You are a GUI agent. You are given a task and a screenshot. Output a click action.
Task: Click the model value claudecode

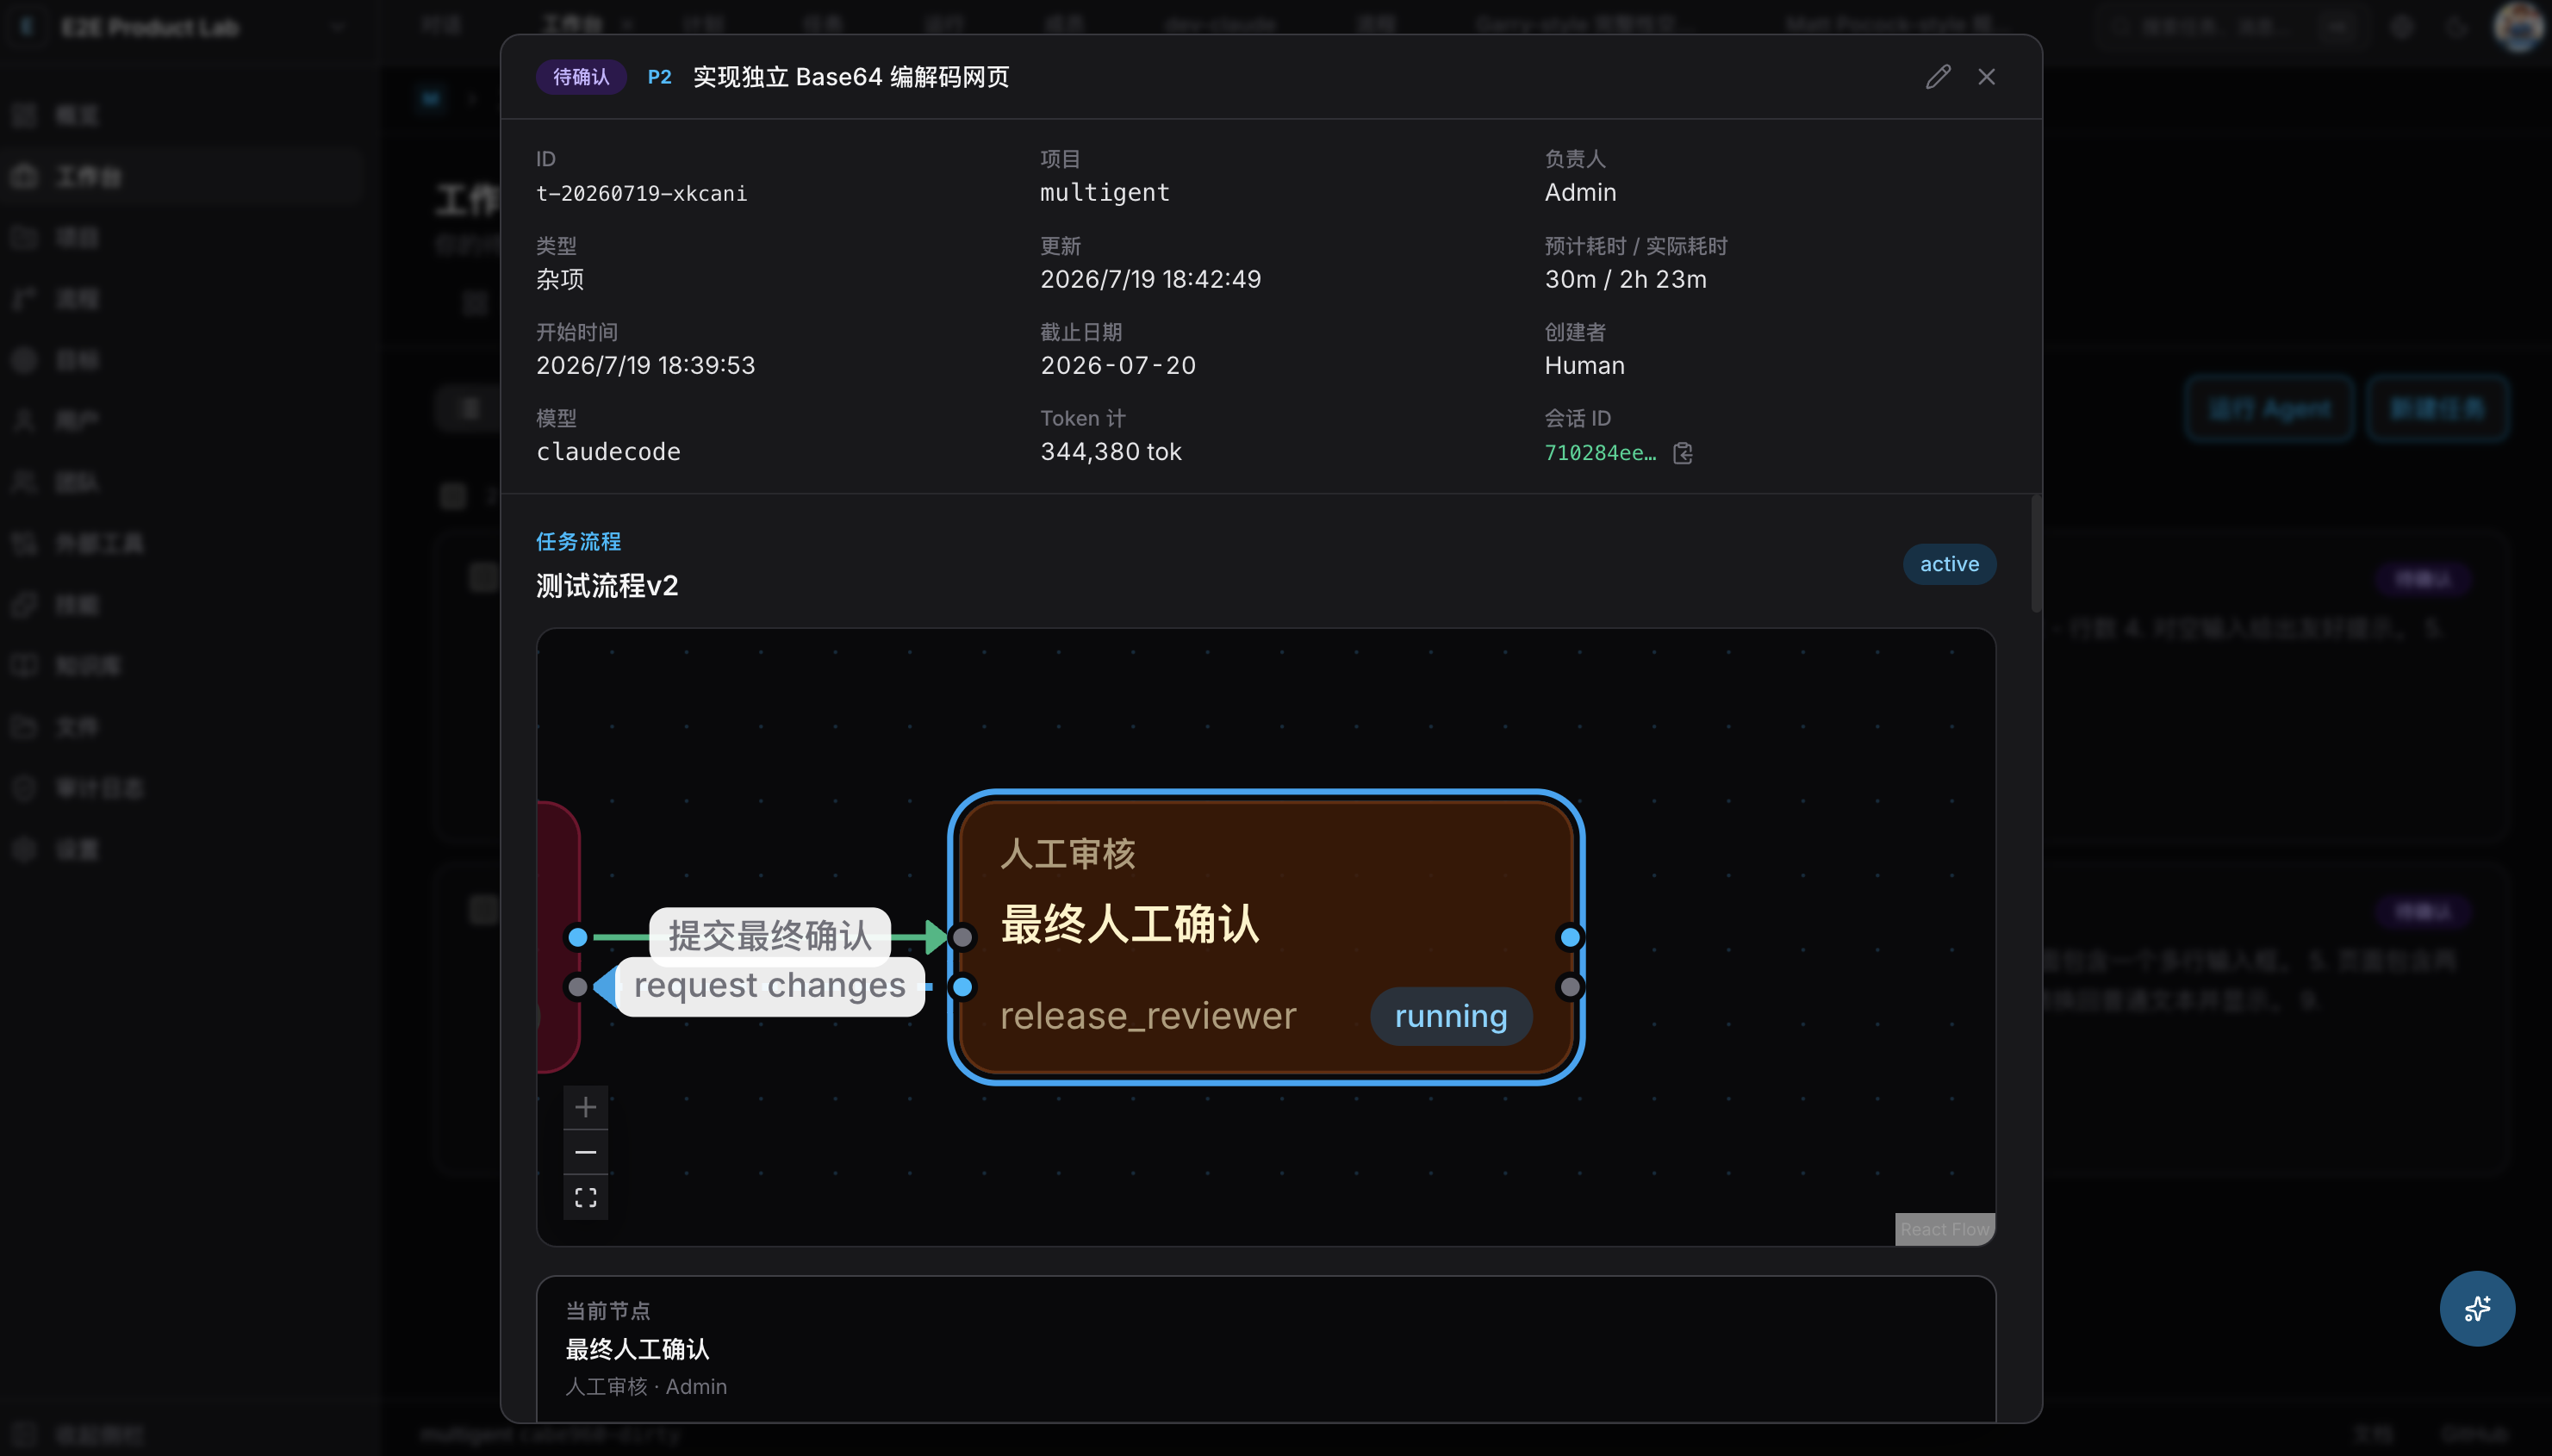pos(608,452)
